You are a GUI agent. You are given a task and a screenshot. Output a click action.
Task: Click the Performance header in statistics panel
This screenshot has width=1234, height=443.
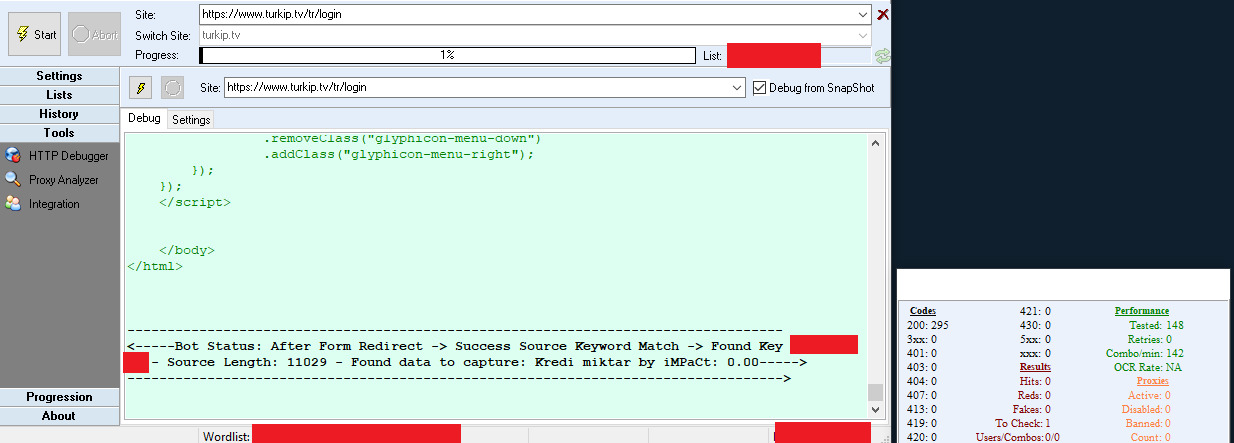point(1142,311)
